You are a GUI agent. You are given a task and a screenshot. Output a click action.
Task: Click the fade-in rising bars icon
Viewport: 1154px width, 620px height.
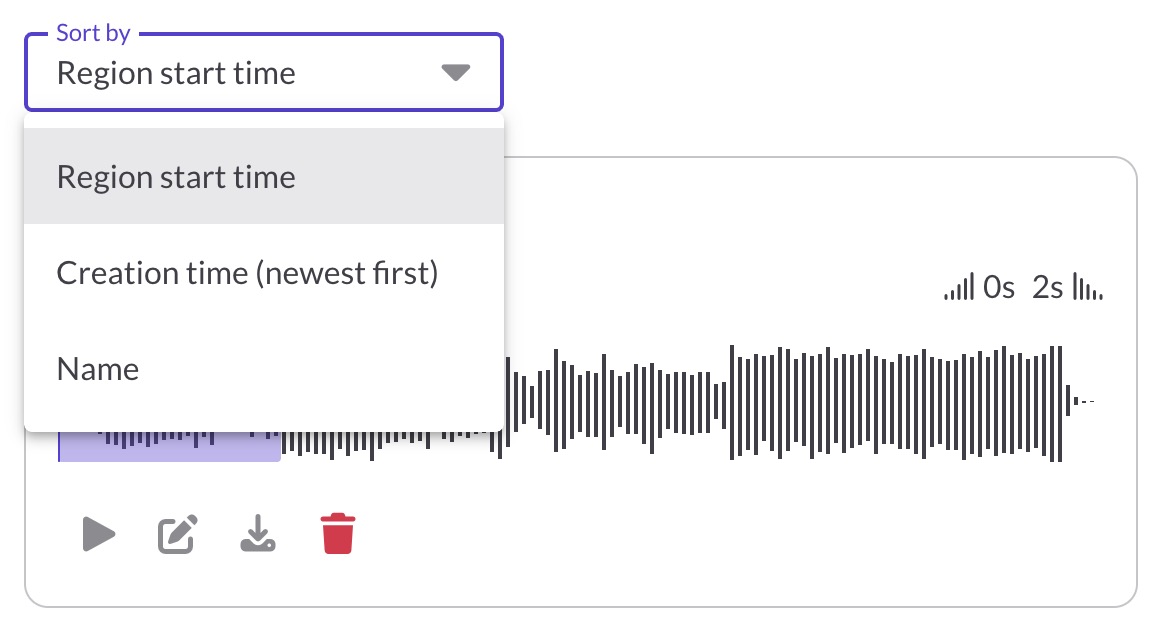pos(958,290)
